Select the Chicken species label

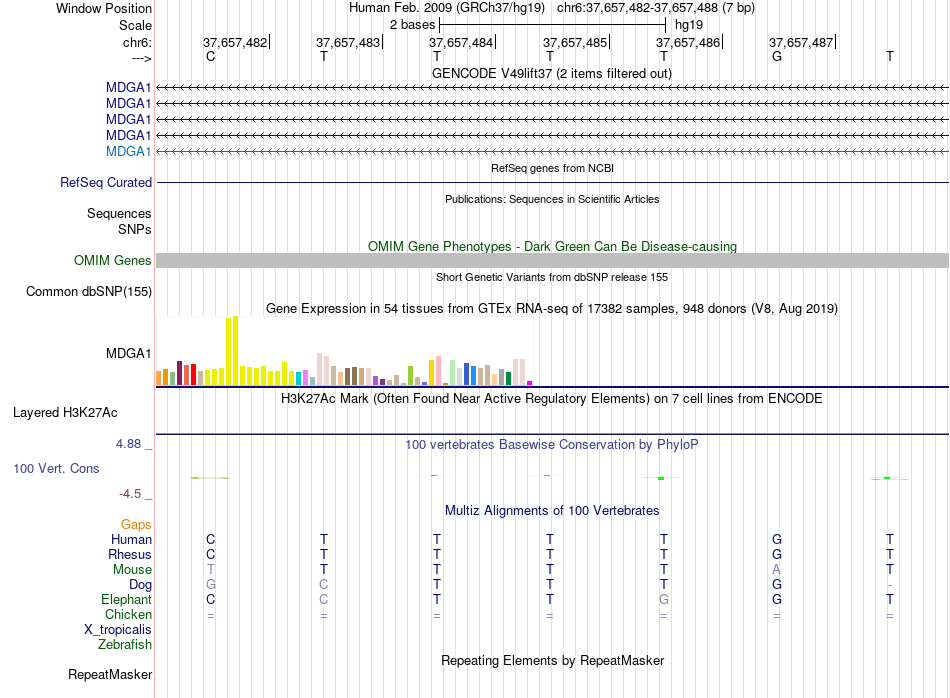tap(128, 614)
